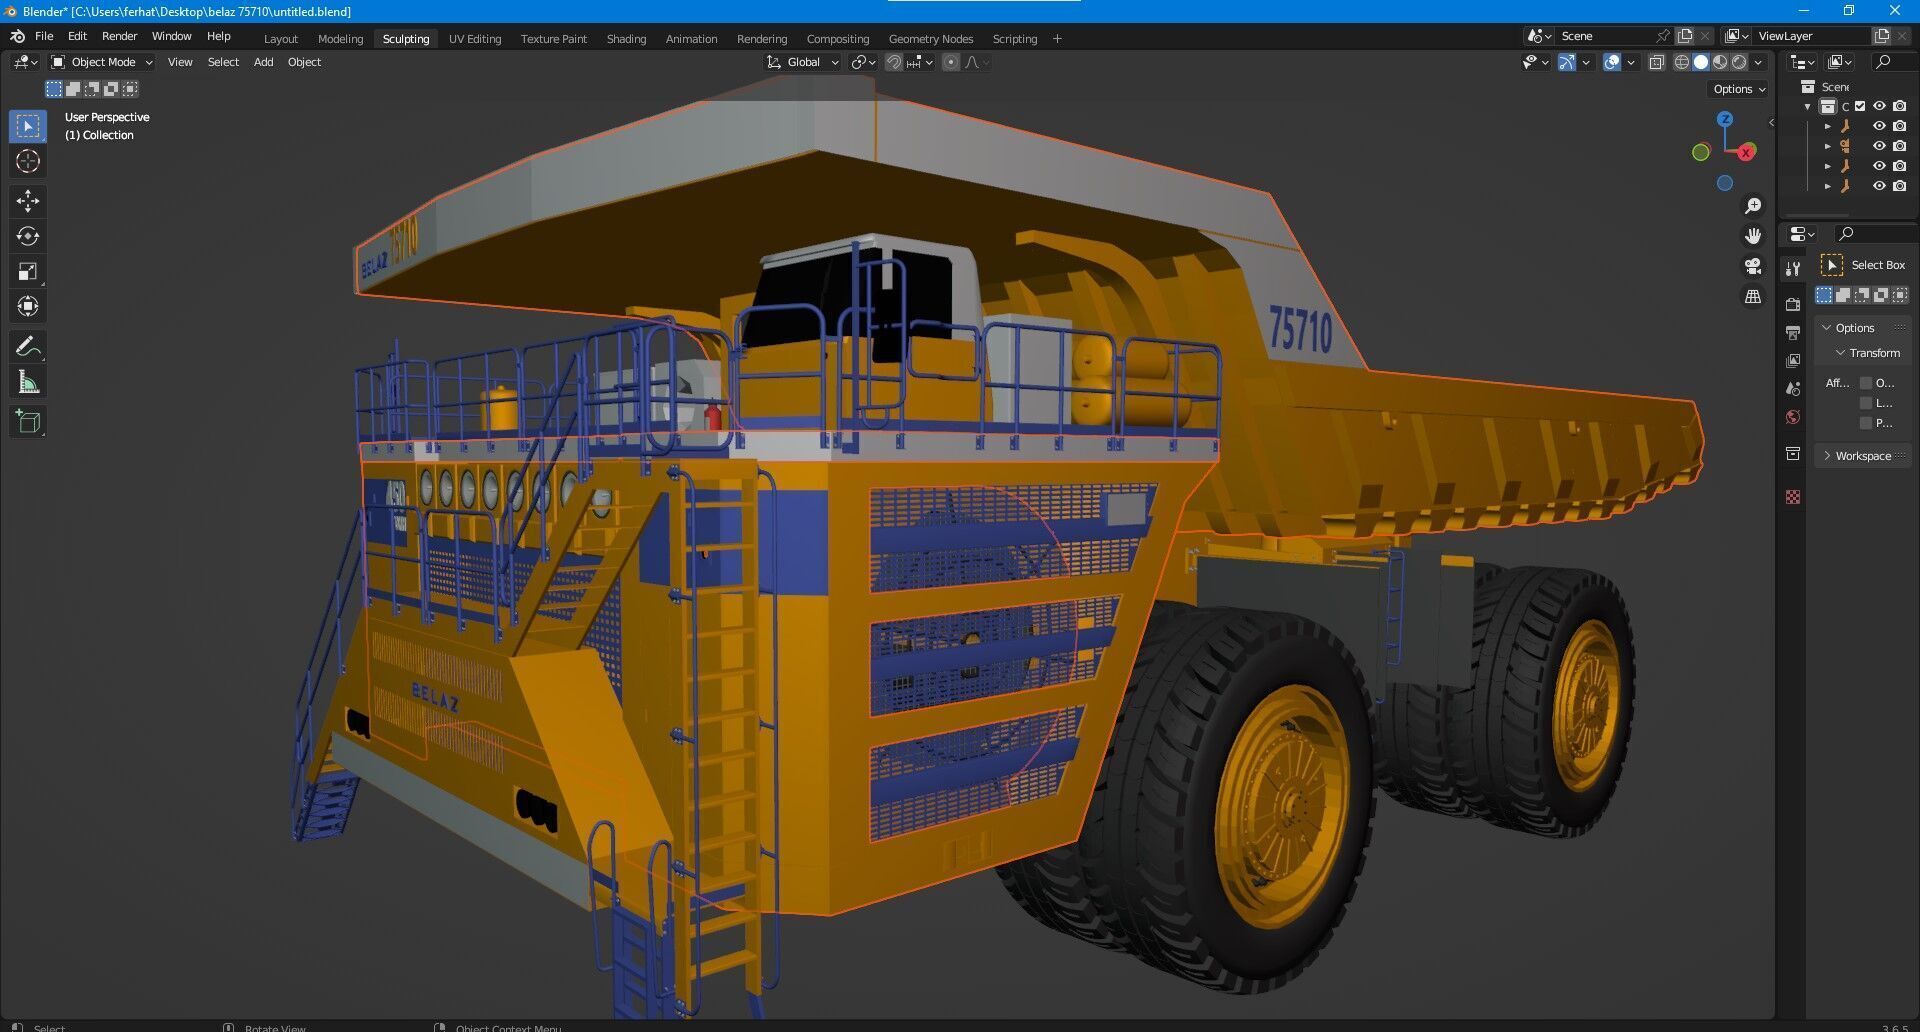Viewport: 1920px width, 1032px height.
Task: Open viewport Options dropdown
Action: [x=1739, y=89]
